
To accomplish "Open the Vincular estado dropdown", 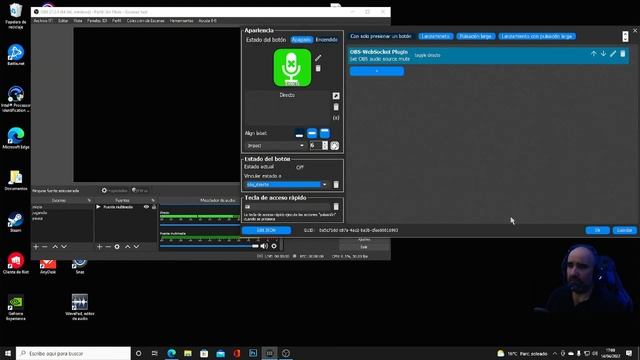I will (x=287, y=184).
